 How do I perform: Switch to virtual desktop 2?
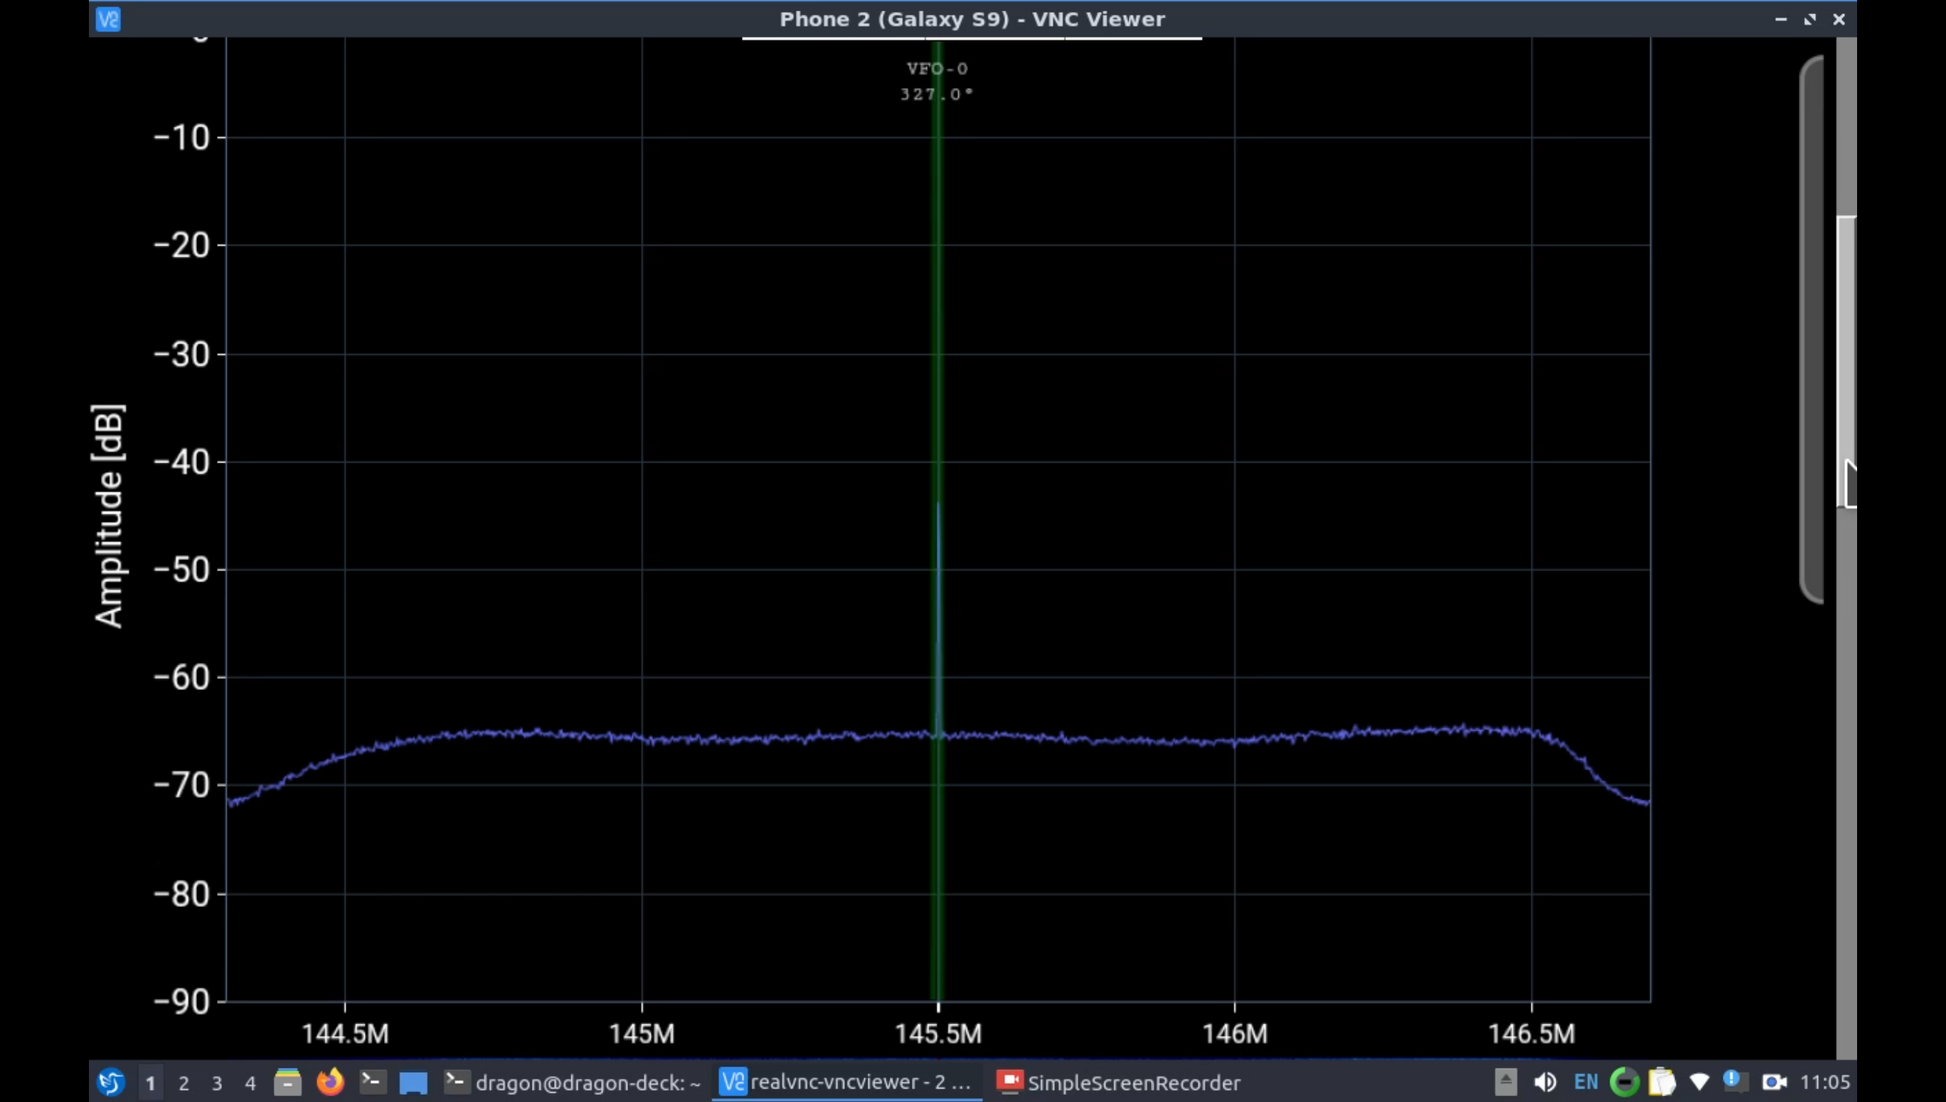183,1083
